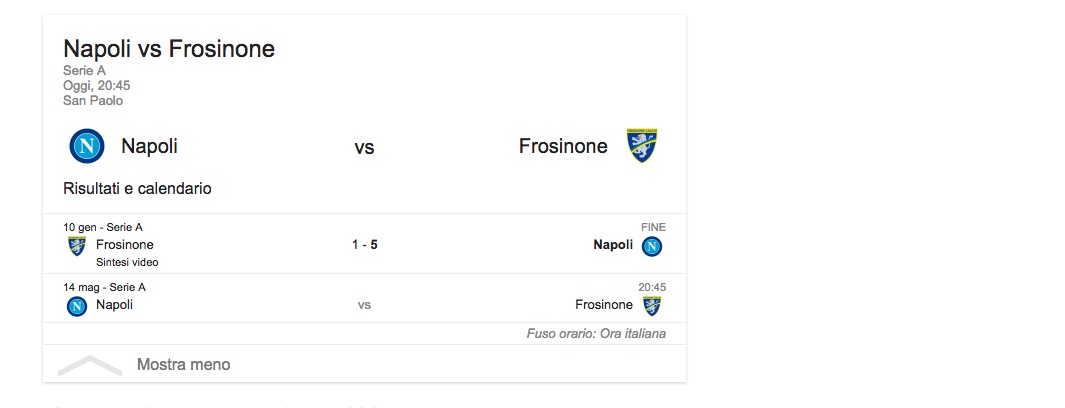
Task: Click the "San Paolo" stadium text
Action: [93, 100]
